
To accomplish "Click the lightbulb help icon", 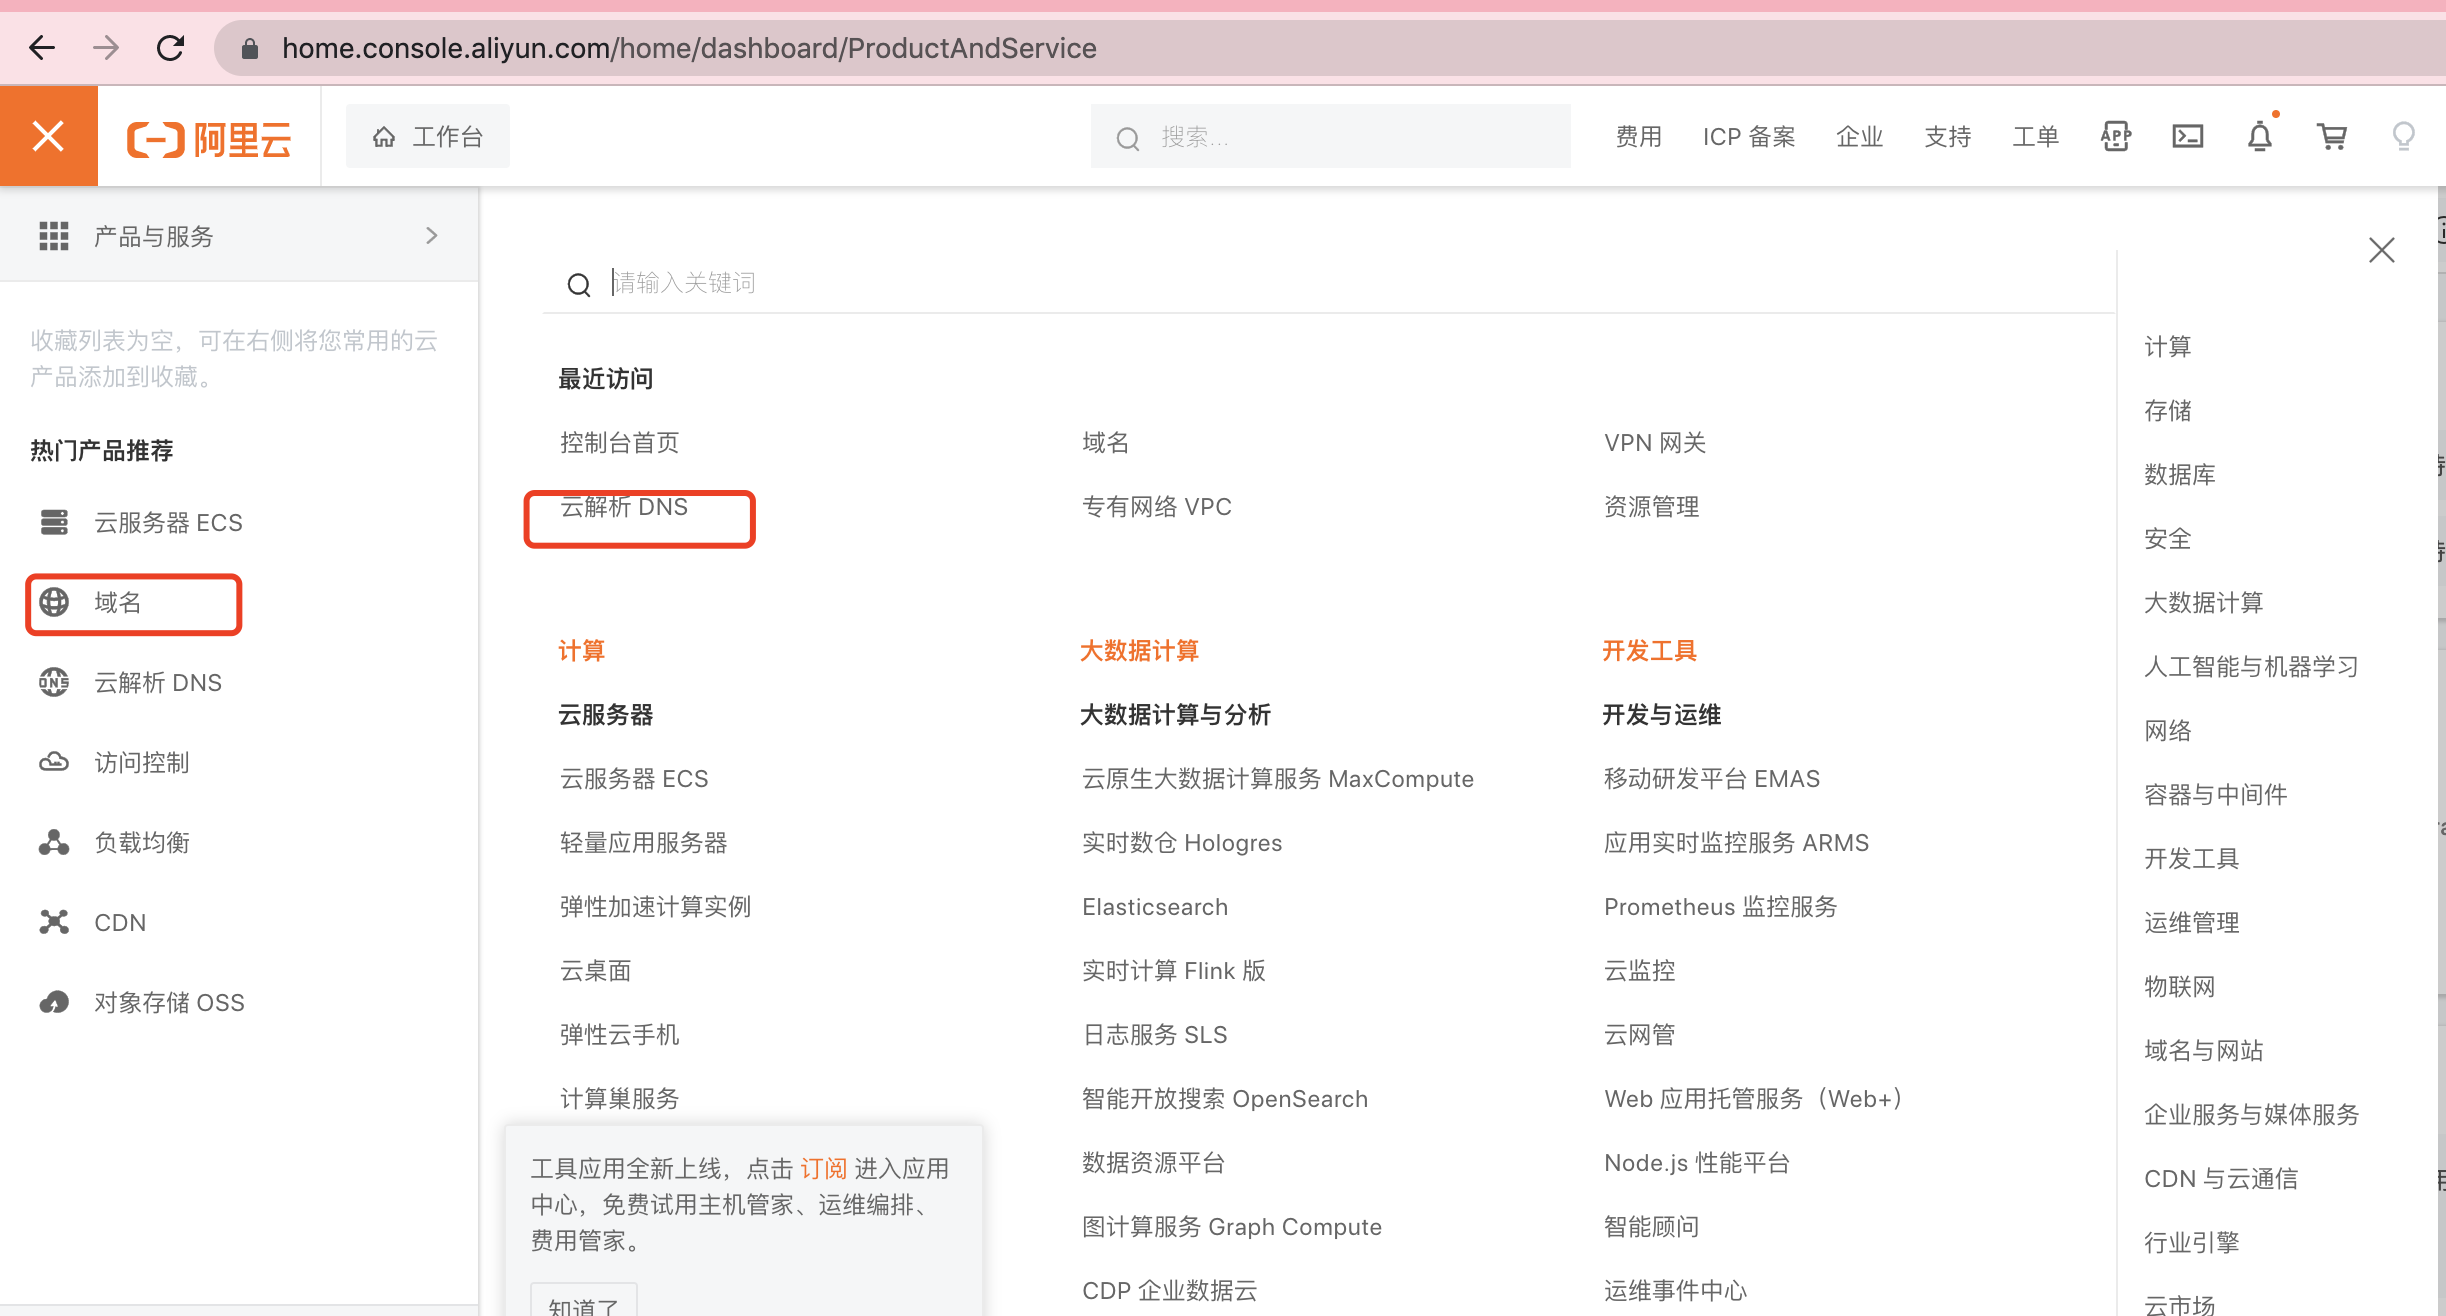I will point(2403,136).
